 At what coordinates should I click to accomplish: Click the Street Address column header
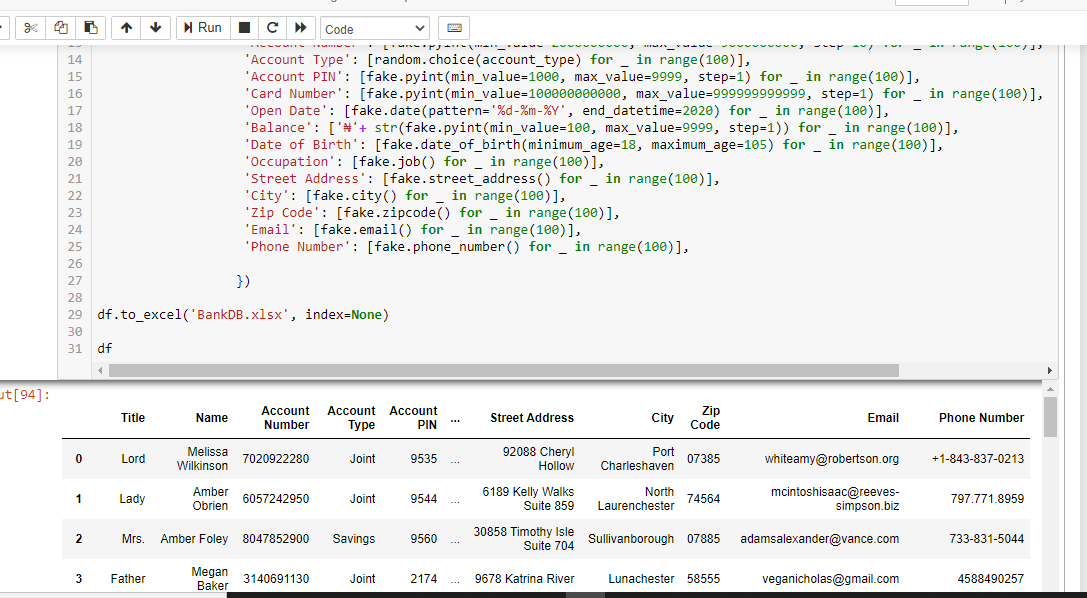[x=532, y=418]
